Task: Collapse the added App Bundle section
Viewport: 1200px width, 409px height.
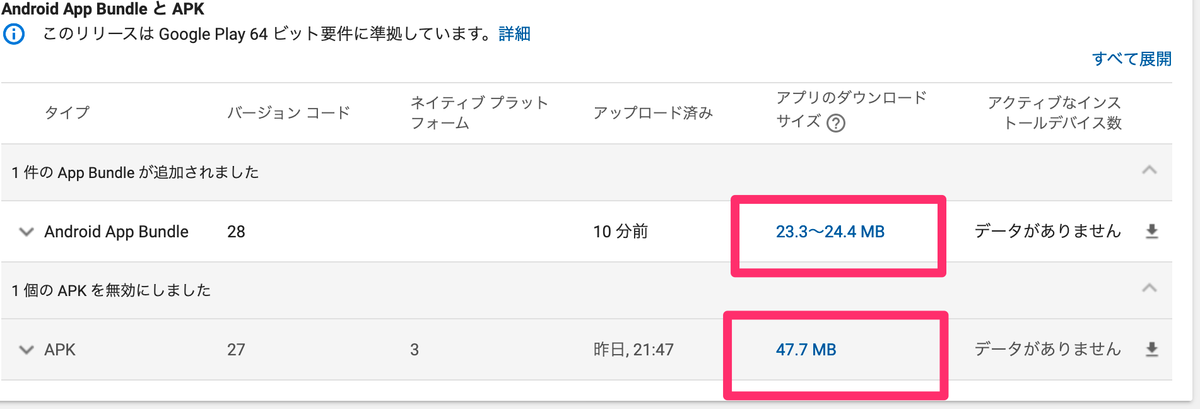Action: (x=1150, y=171)
